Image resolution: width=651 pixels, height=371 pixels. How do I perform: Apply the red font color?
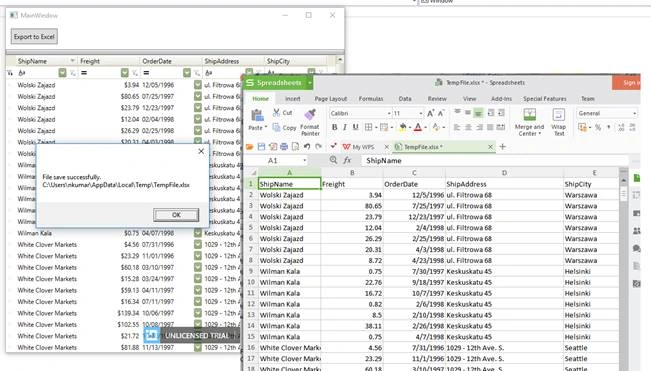[x=418, y=127]
